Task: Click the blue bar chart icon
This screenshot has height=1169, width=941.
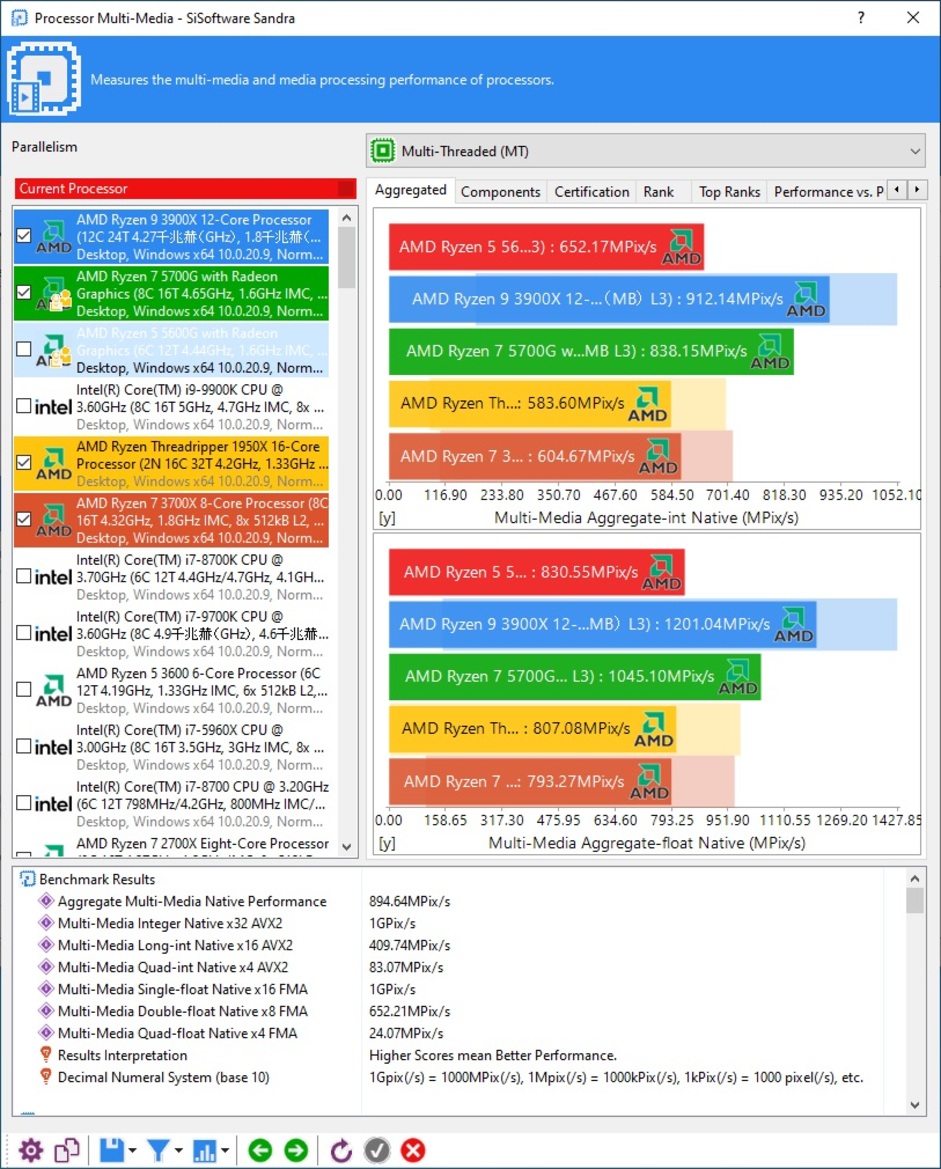Action: (x=204, y=1150)
